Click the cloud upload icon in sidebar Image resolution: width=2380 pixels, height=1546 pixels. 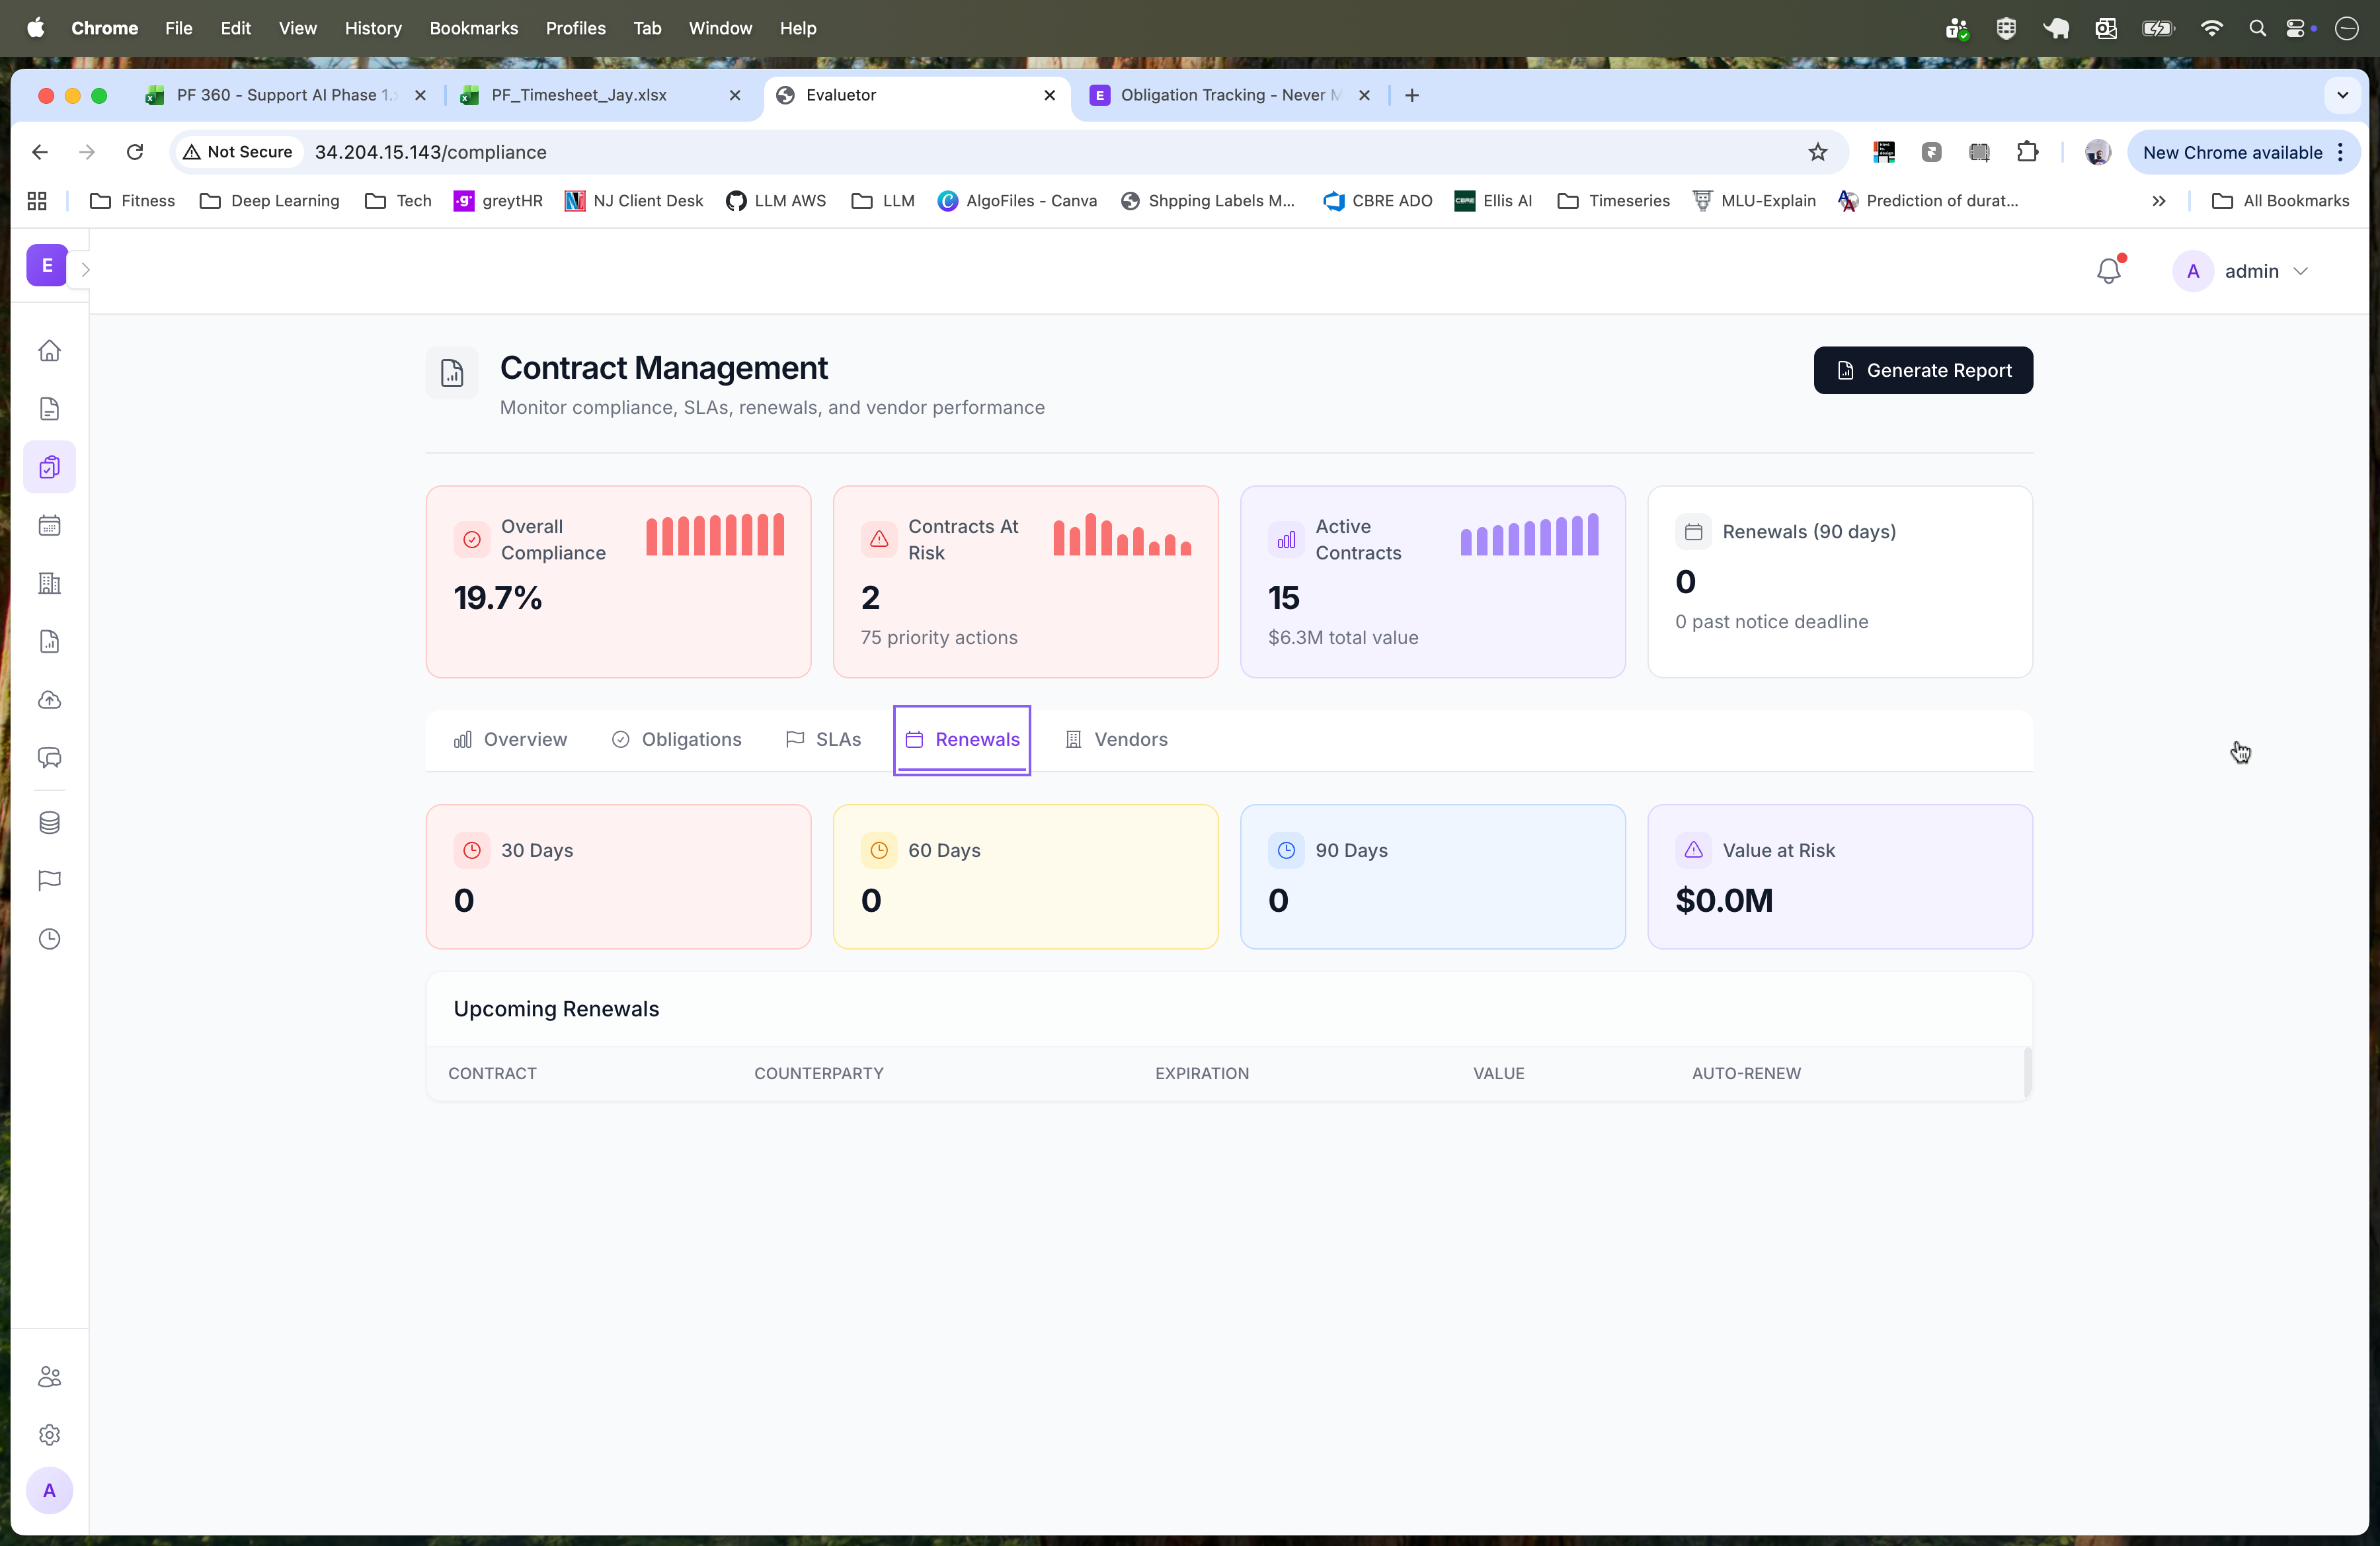pos(49,699)
